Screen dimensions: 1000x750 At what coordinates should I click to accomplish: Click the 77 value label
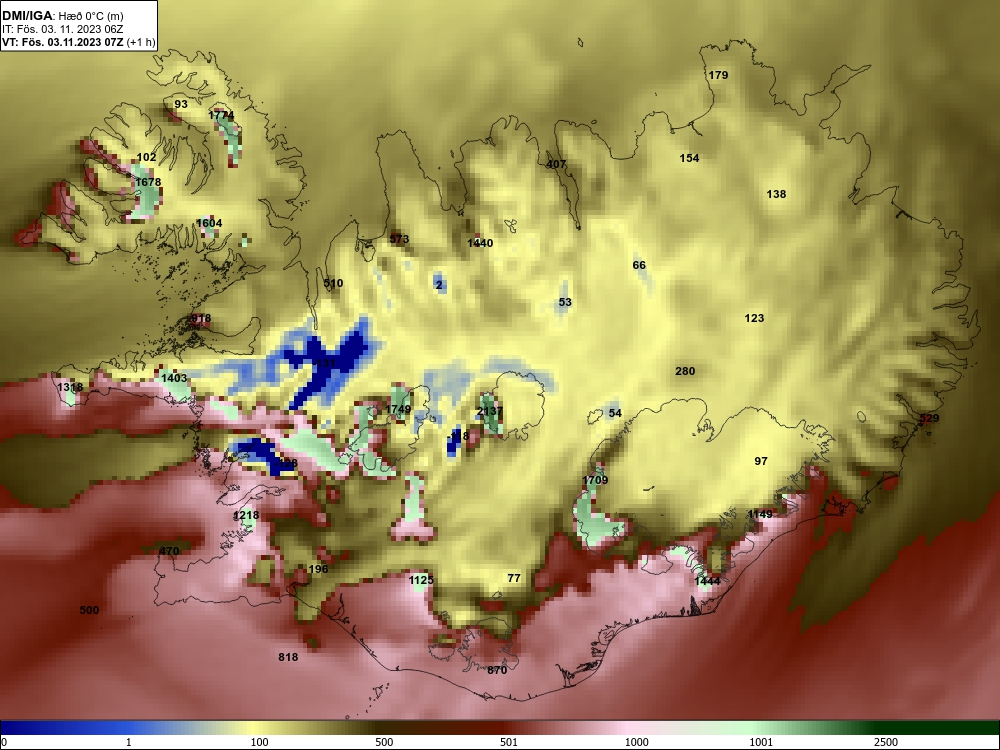point(514,578)
